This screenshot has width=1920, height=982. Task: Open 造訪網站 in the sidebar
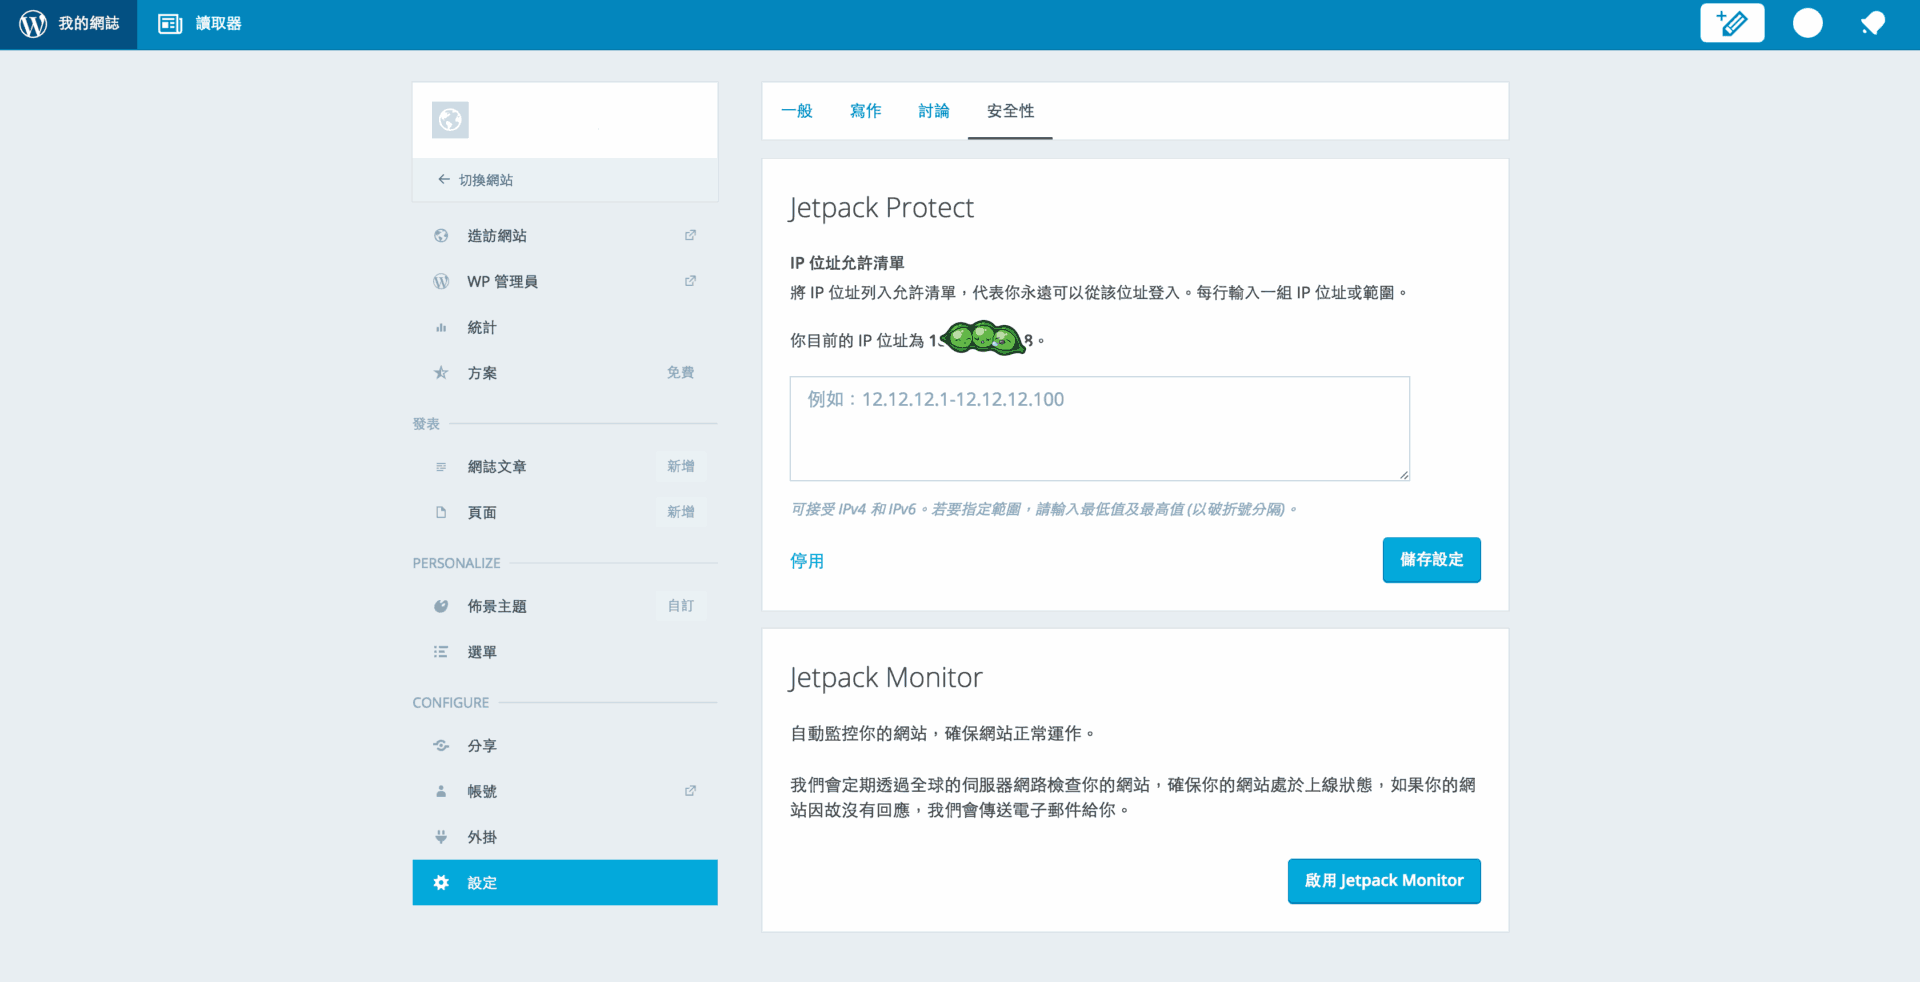click(x=497, y=236)
